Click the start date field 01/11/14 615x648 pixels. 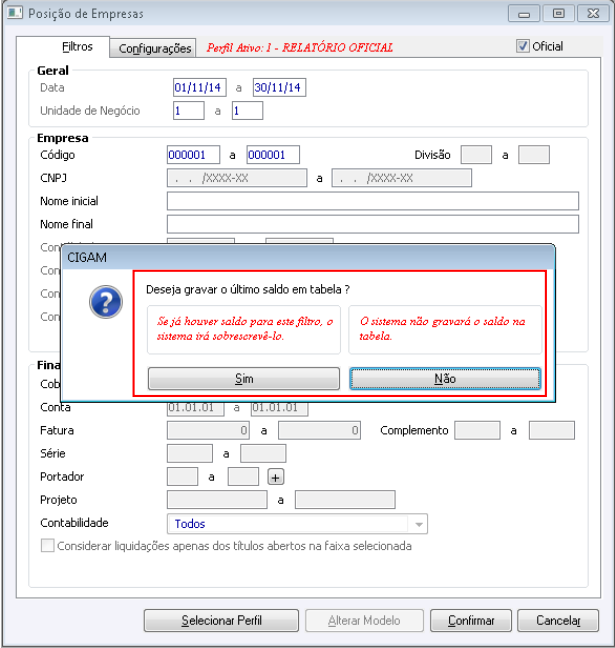pyautogui.click(x=200, y=88)
